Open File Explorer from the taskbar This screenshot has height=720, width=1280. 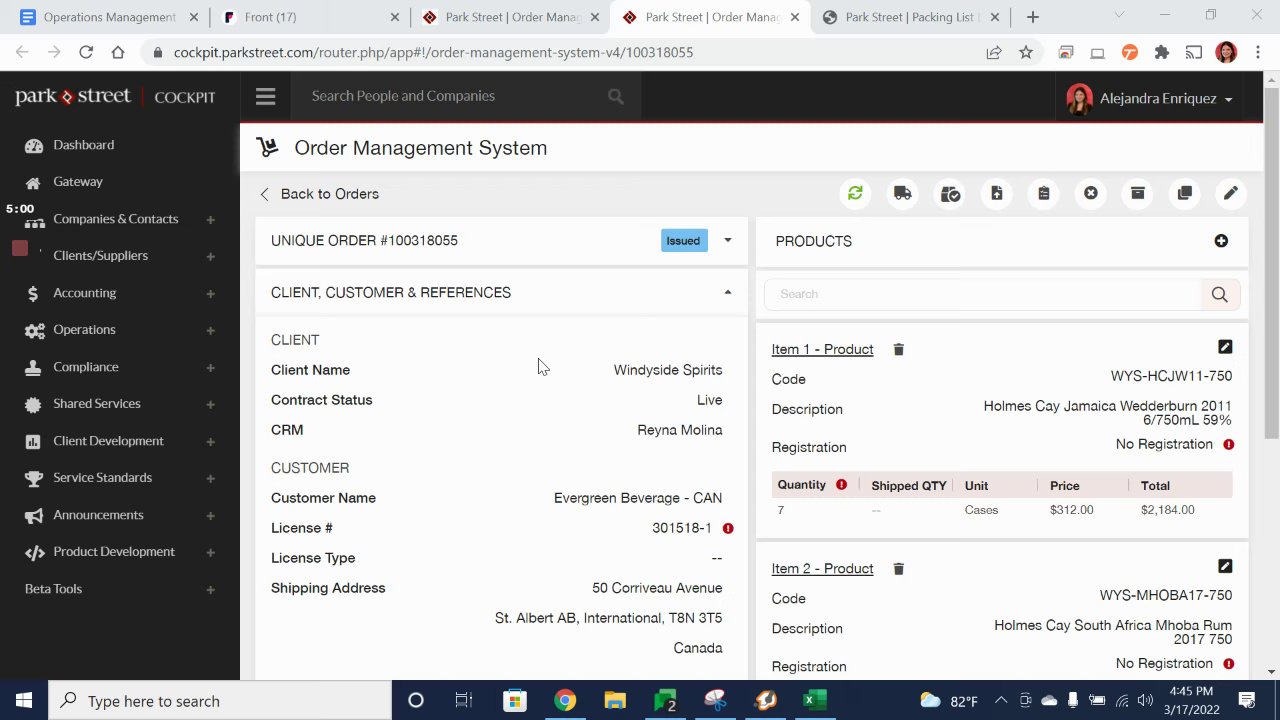click(615, 701)
